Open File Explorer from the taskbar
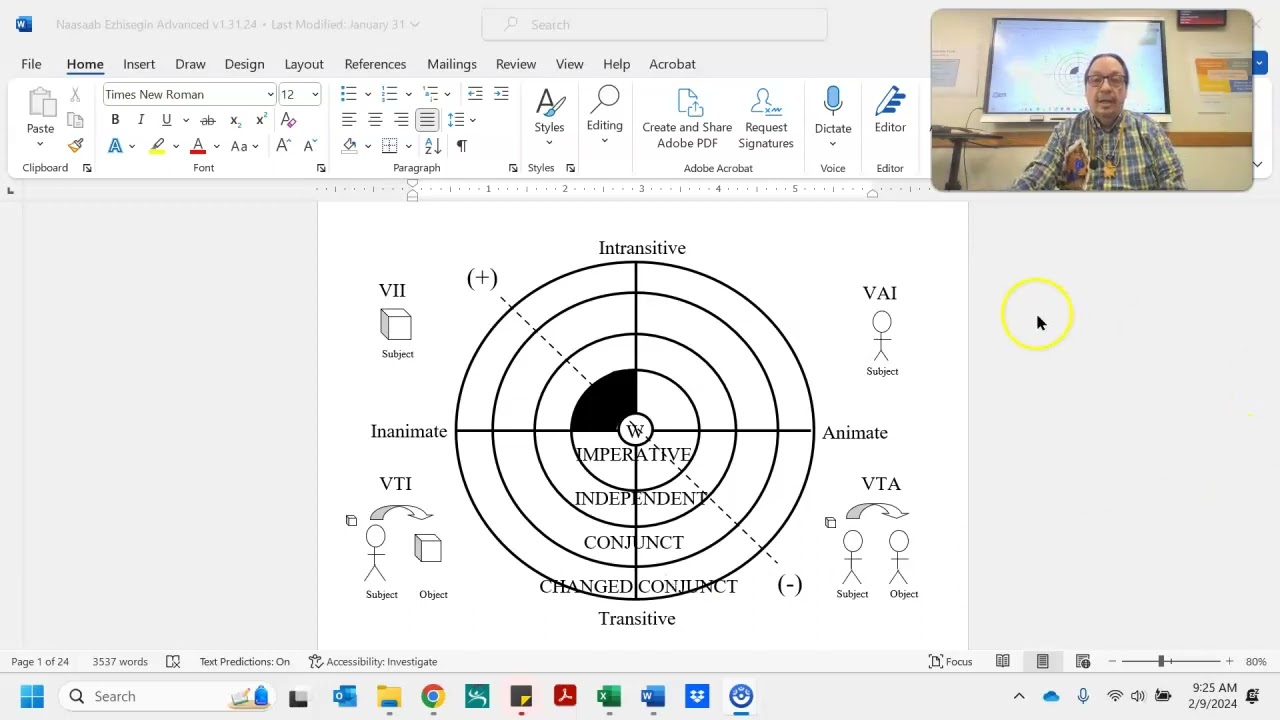Viewport: 1280px width, 720px height. 389,696
